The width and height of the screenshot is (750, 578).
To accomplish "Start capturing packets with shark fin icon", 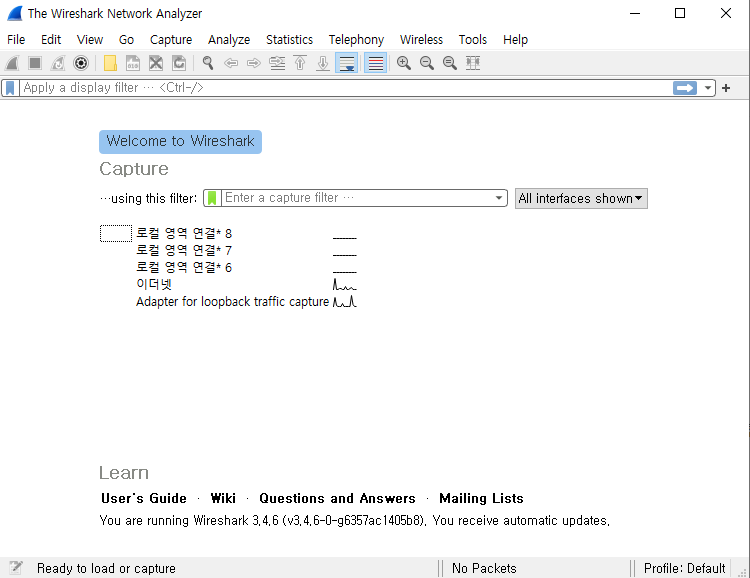I will (x=12, y=63).
